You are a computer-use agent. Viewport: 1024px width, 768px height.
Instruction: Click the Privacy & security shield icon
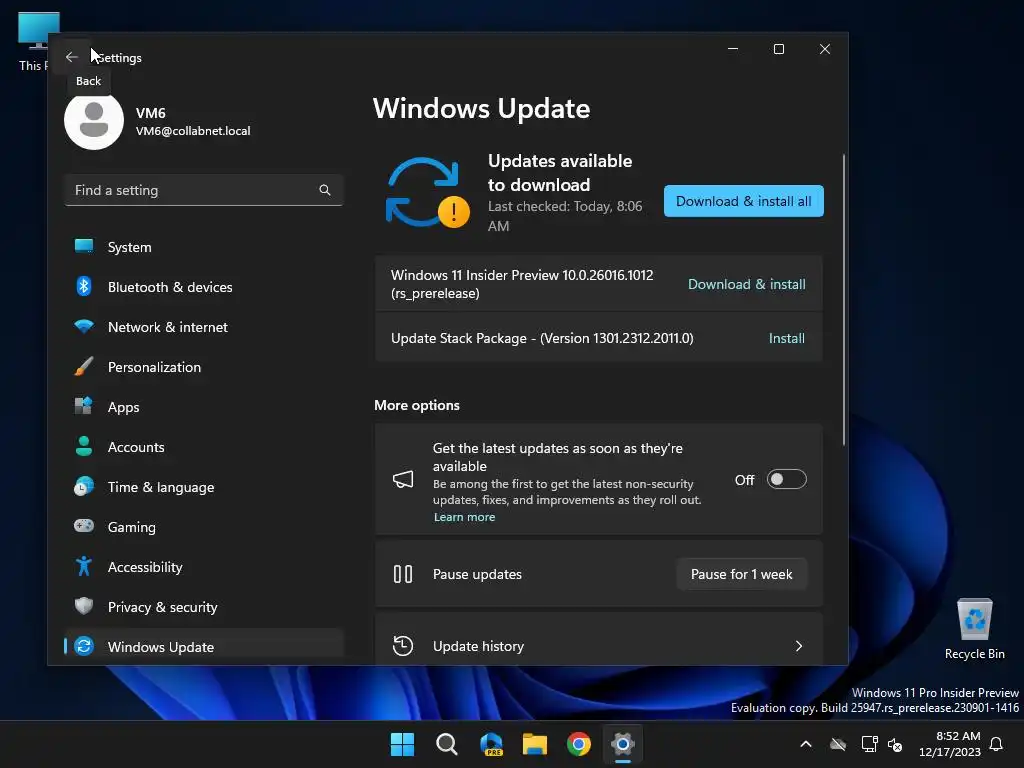click(x=84, y=606)
